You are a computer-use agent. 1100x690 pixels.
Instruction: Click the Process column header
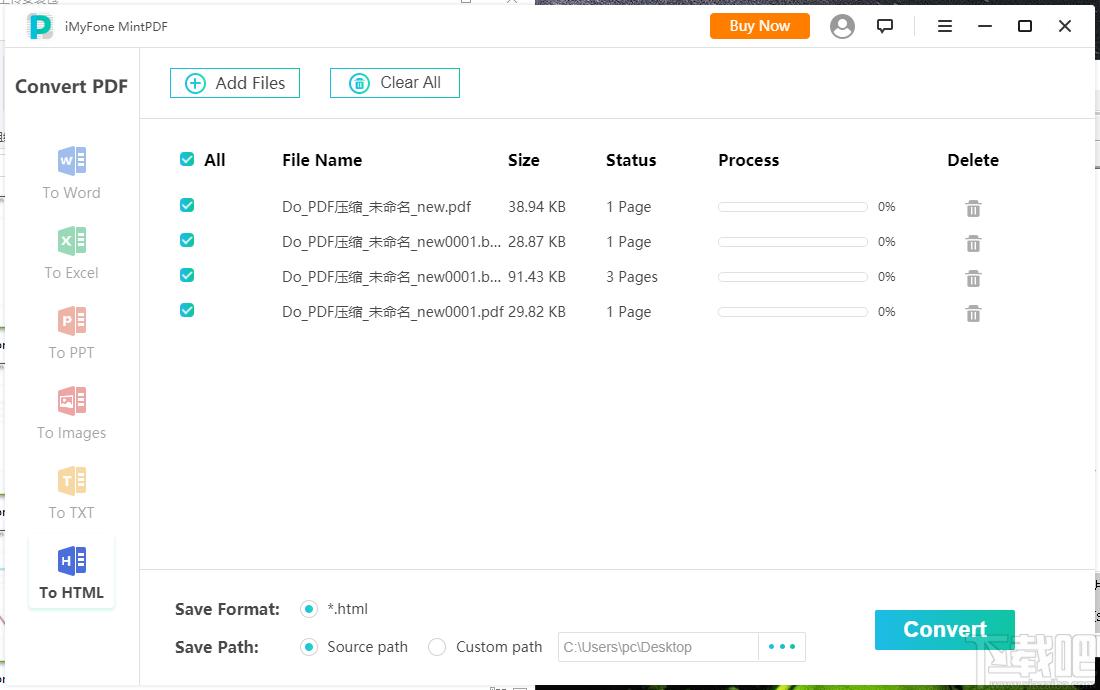749,160
